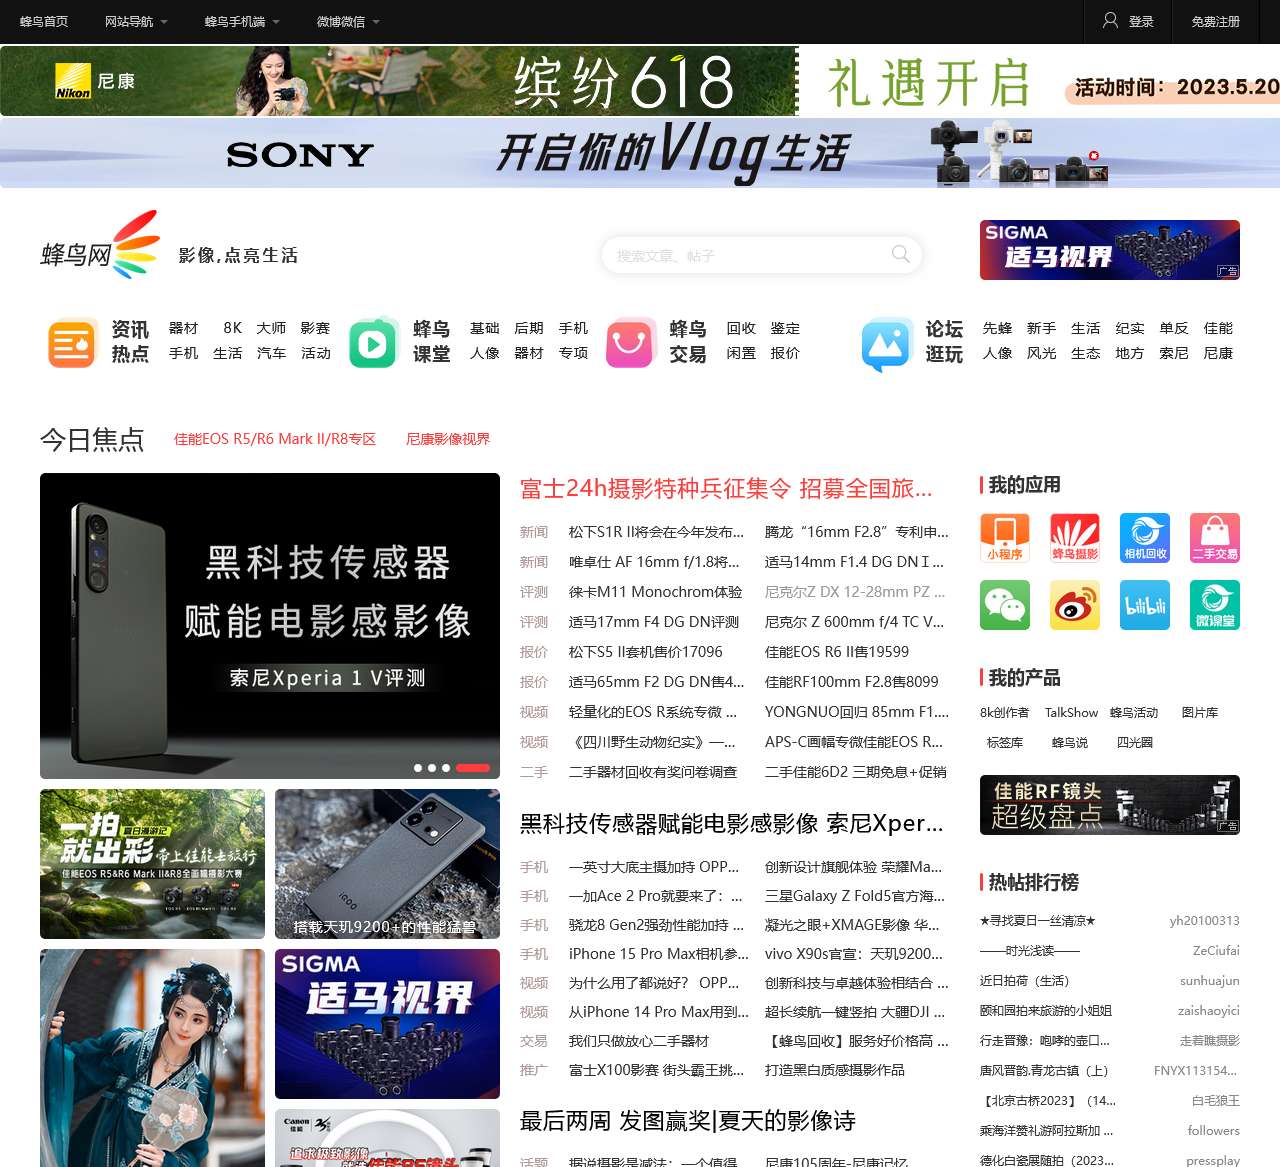This screenshot has width=1280, height=1167.
Task: Open the iPhone 15 Pro Max相机参 article
Action: [658, 954]
